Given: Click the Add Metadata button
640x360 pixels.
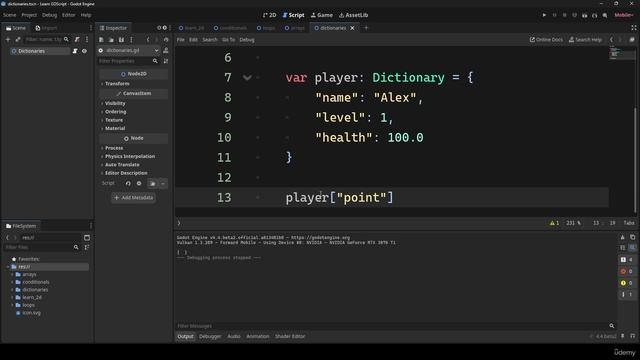Looking at the screenshot, I should (x=133, y=198).
